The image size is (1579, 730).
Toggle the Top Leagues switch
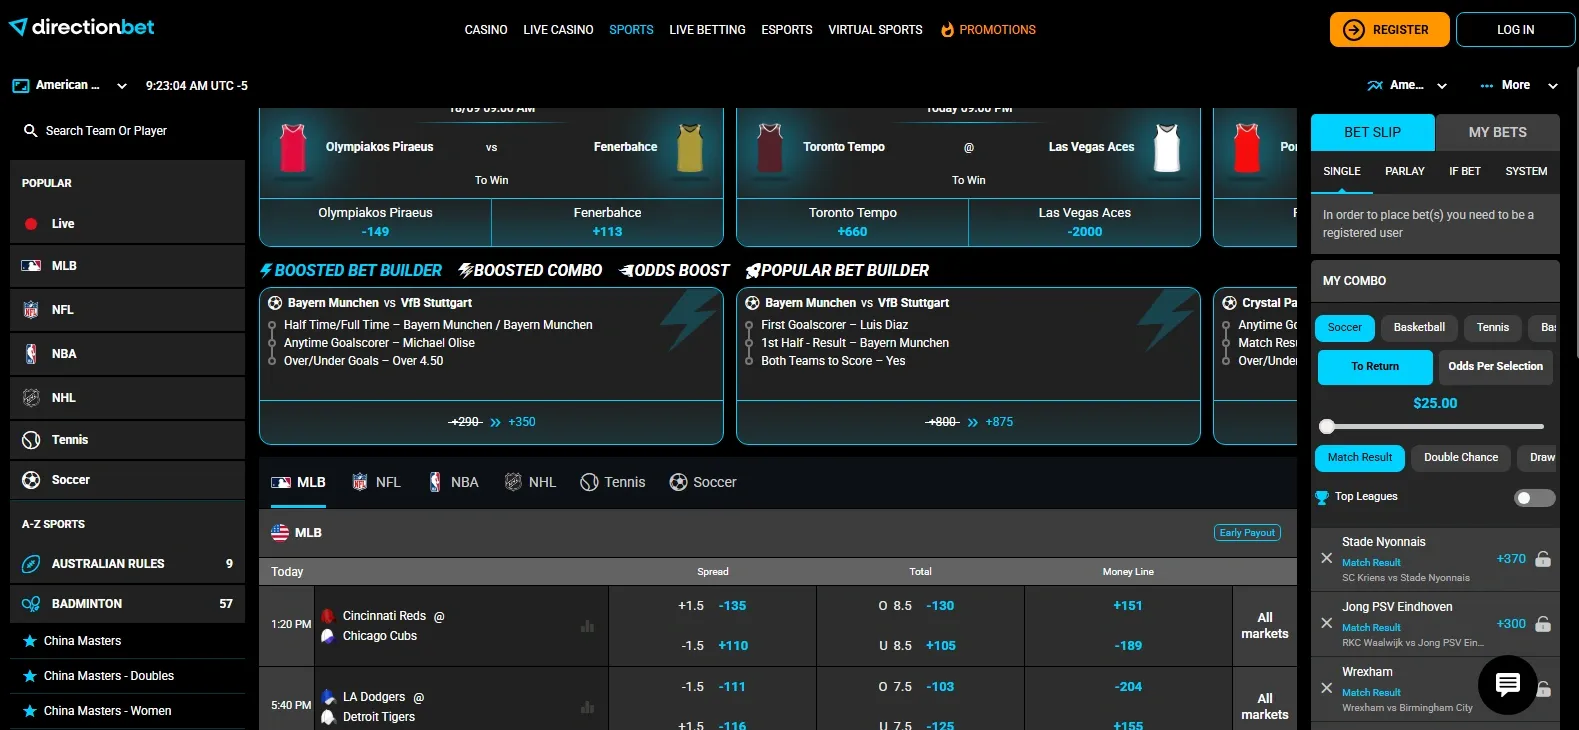tap(1535, 498)
